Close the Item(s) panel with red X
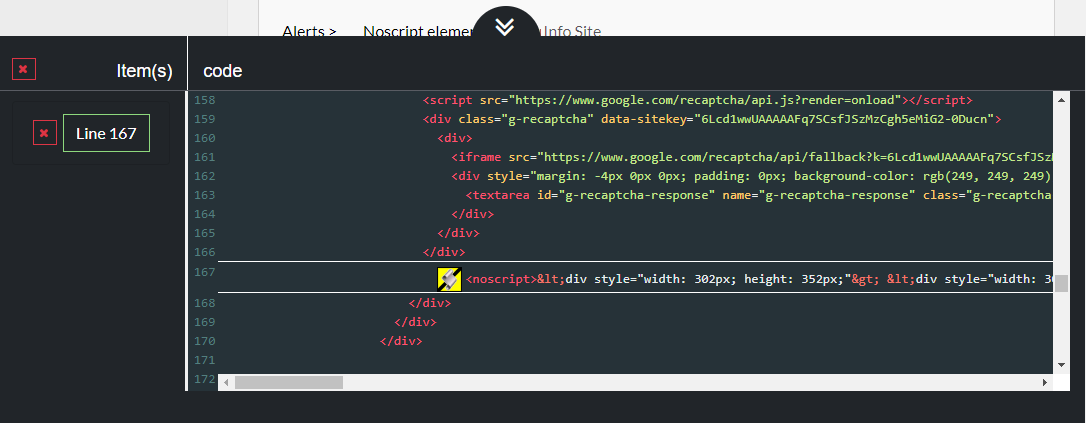Image resolution: width=1086 pixels, height=423 pixels. [x=24, y=69]
